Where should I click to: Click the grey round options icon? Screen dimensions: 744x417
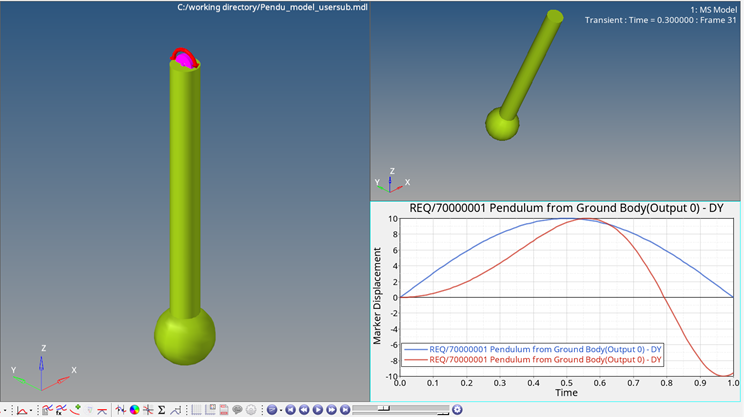click(251, 410)
